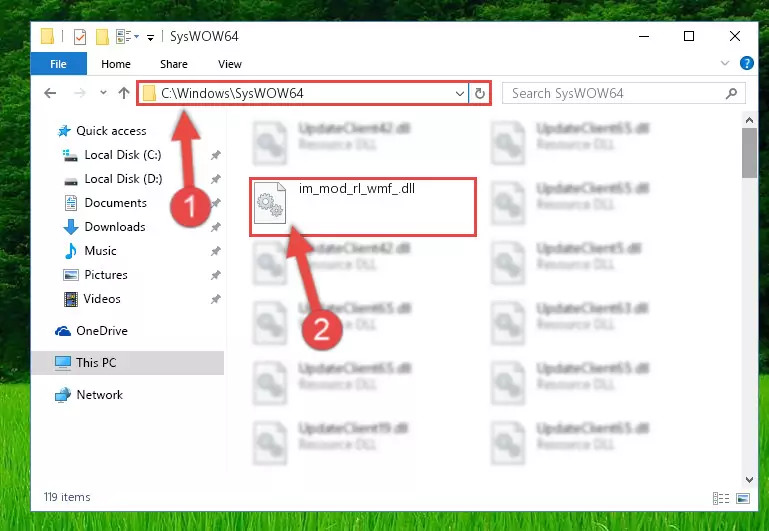Viewport: 769px width, 531px height.
Task: Click the scrollbar up arrow
Action: 749,120
